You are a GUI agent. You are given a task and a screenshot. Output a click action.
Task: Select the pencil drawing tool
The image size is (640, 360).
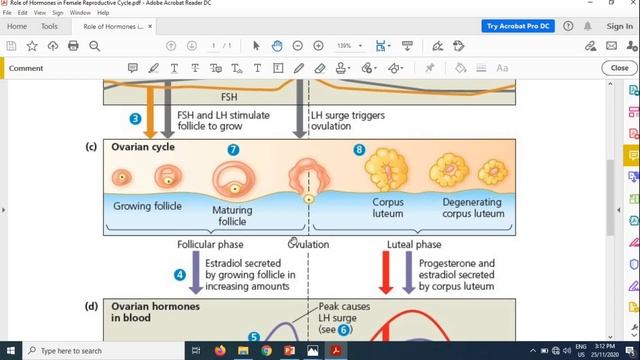(299, 68)
